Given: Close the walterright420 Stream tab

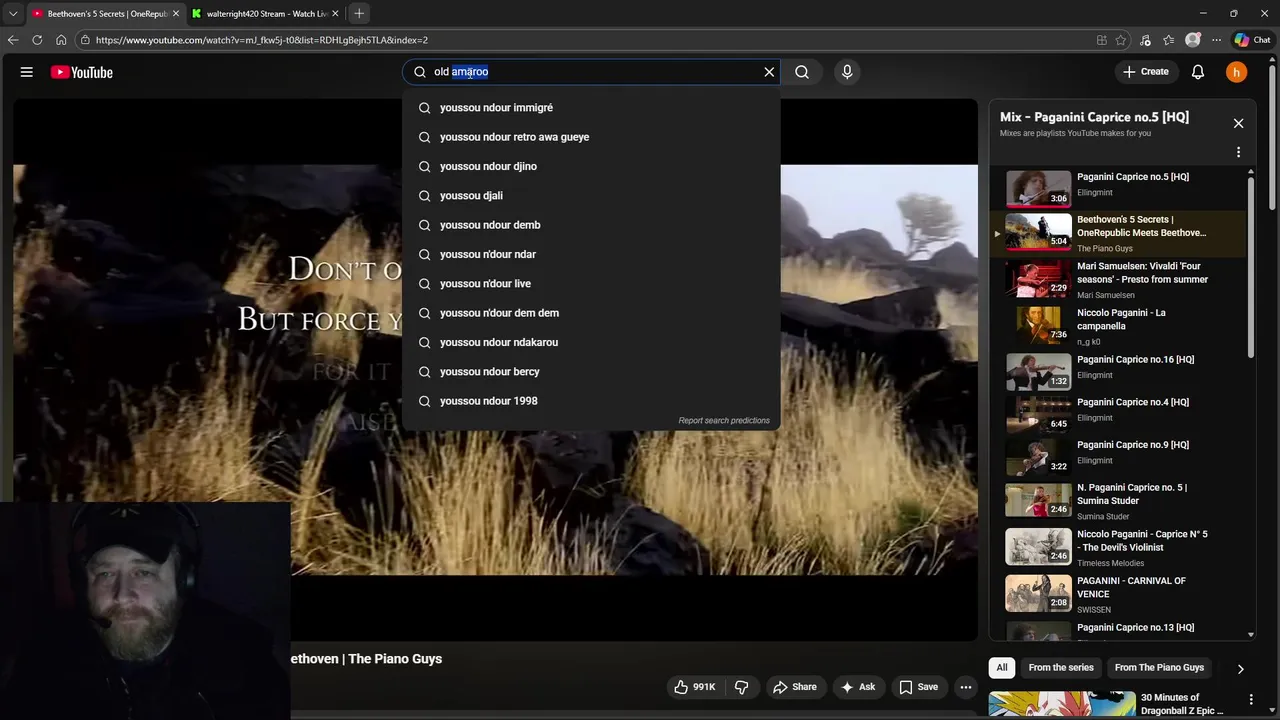Looking at the screenshot, I should [x=335, y=14].
